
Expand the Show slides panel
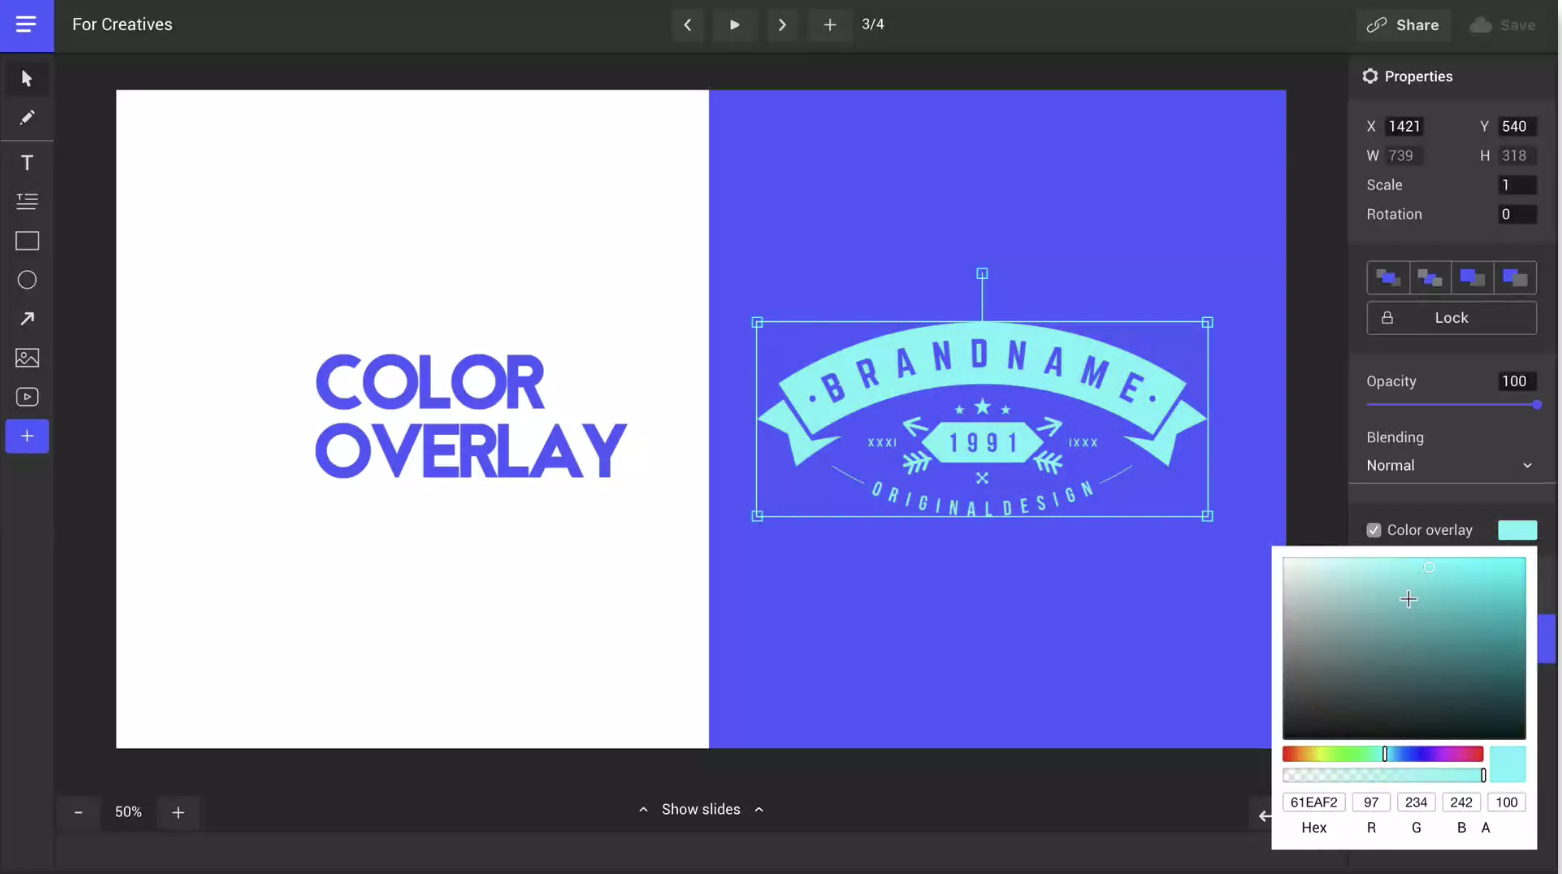701,809
